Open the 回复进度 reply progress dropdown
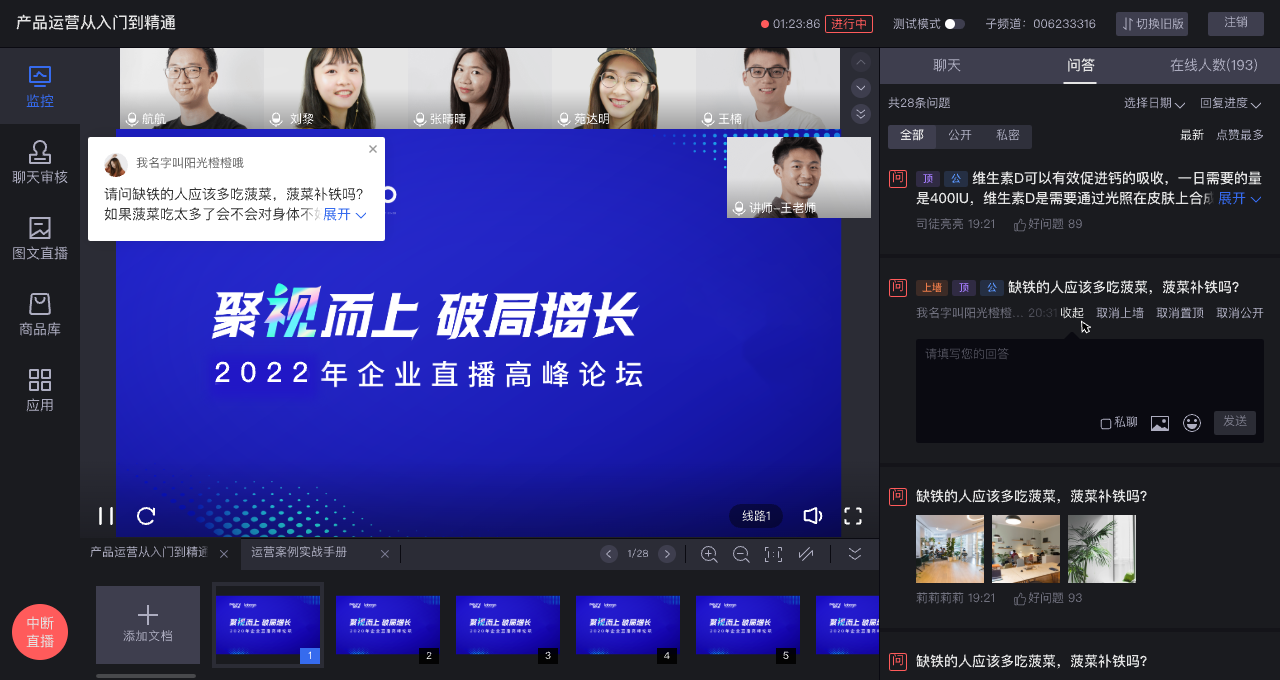1280x680 pixels. (1230, 104)
